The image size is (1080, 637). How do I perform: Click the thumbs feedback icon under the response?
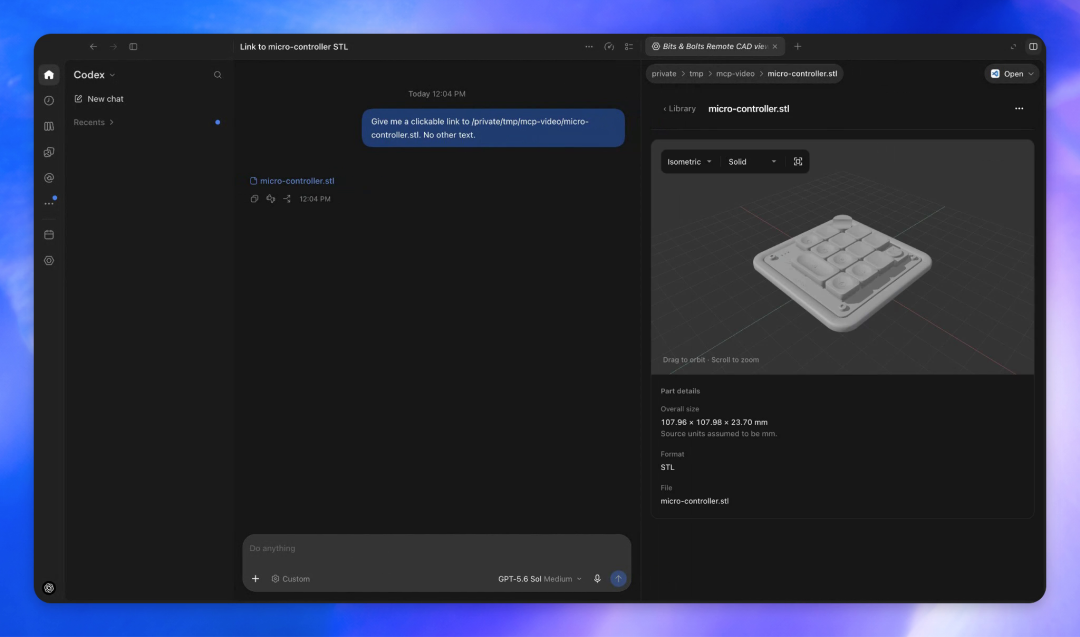[x=271, y=199]
